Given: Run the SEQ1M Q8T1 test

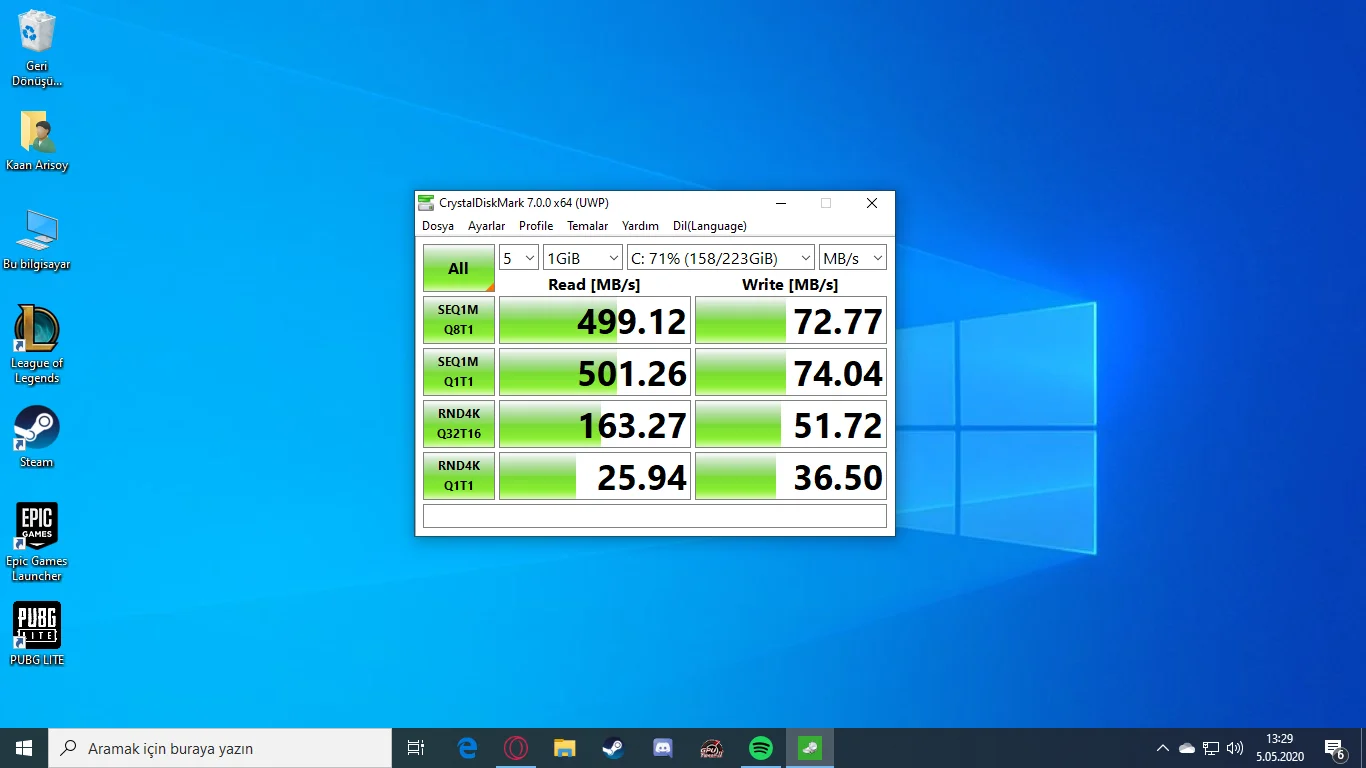Looking at the screenshot, I should [x=458, y=320].
